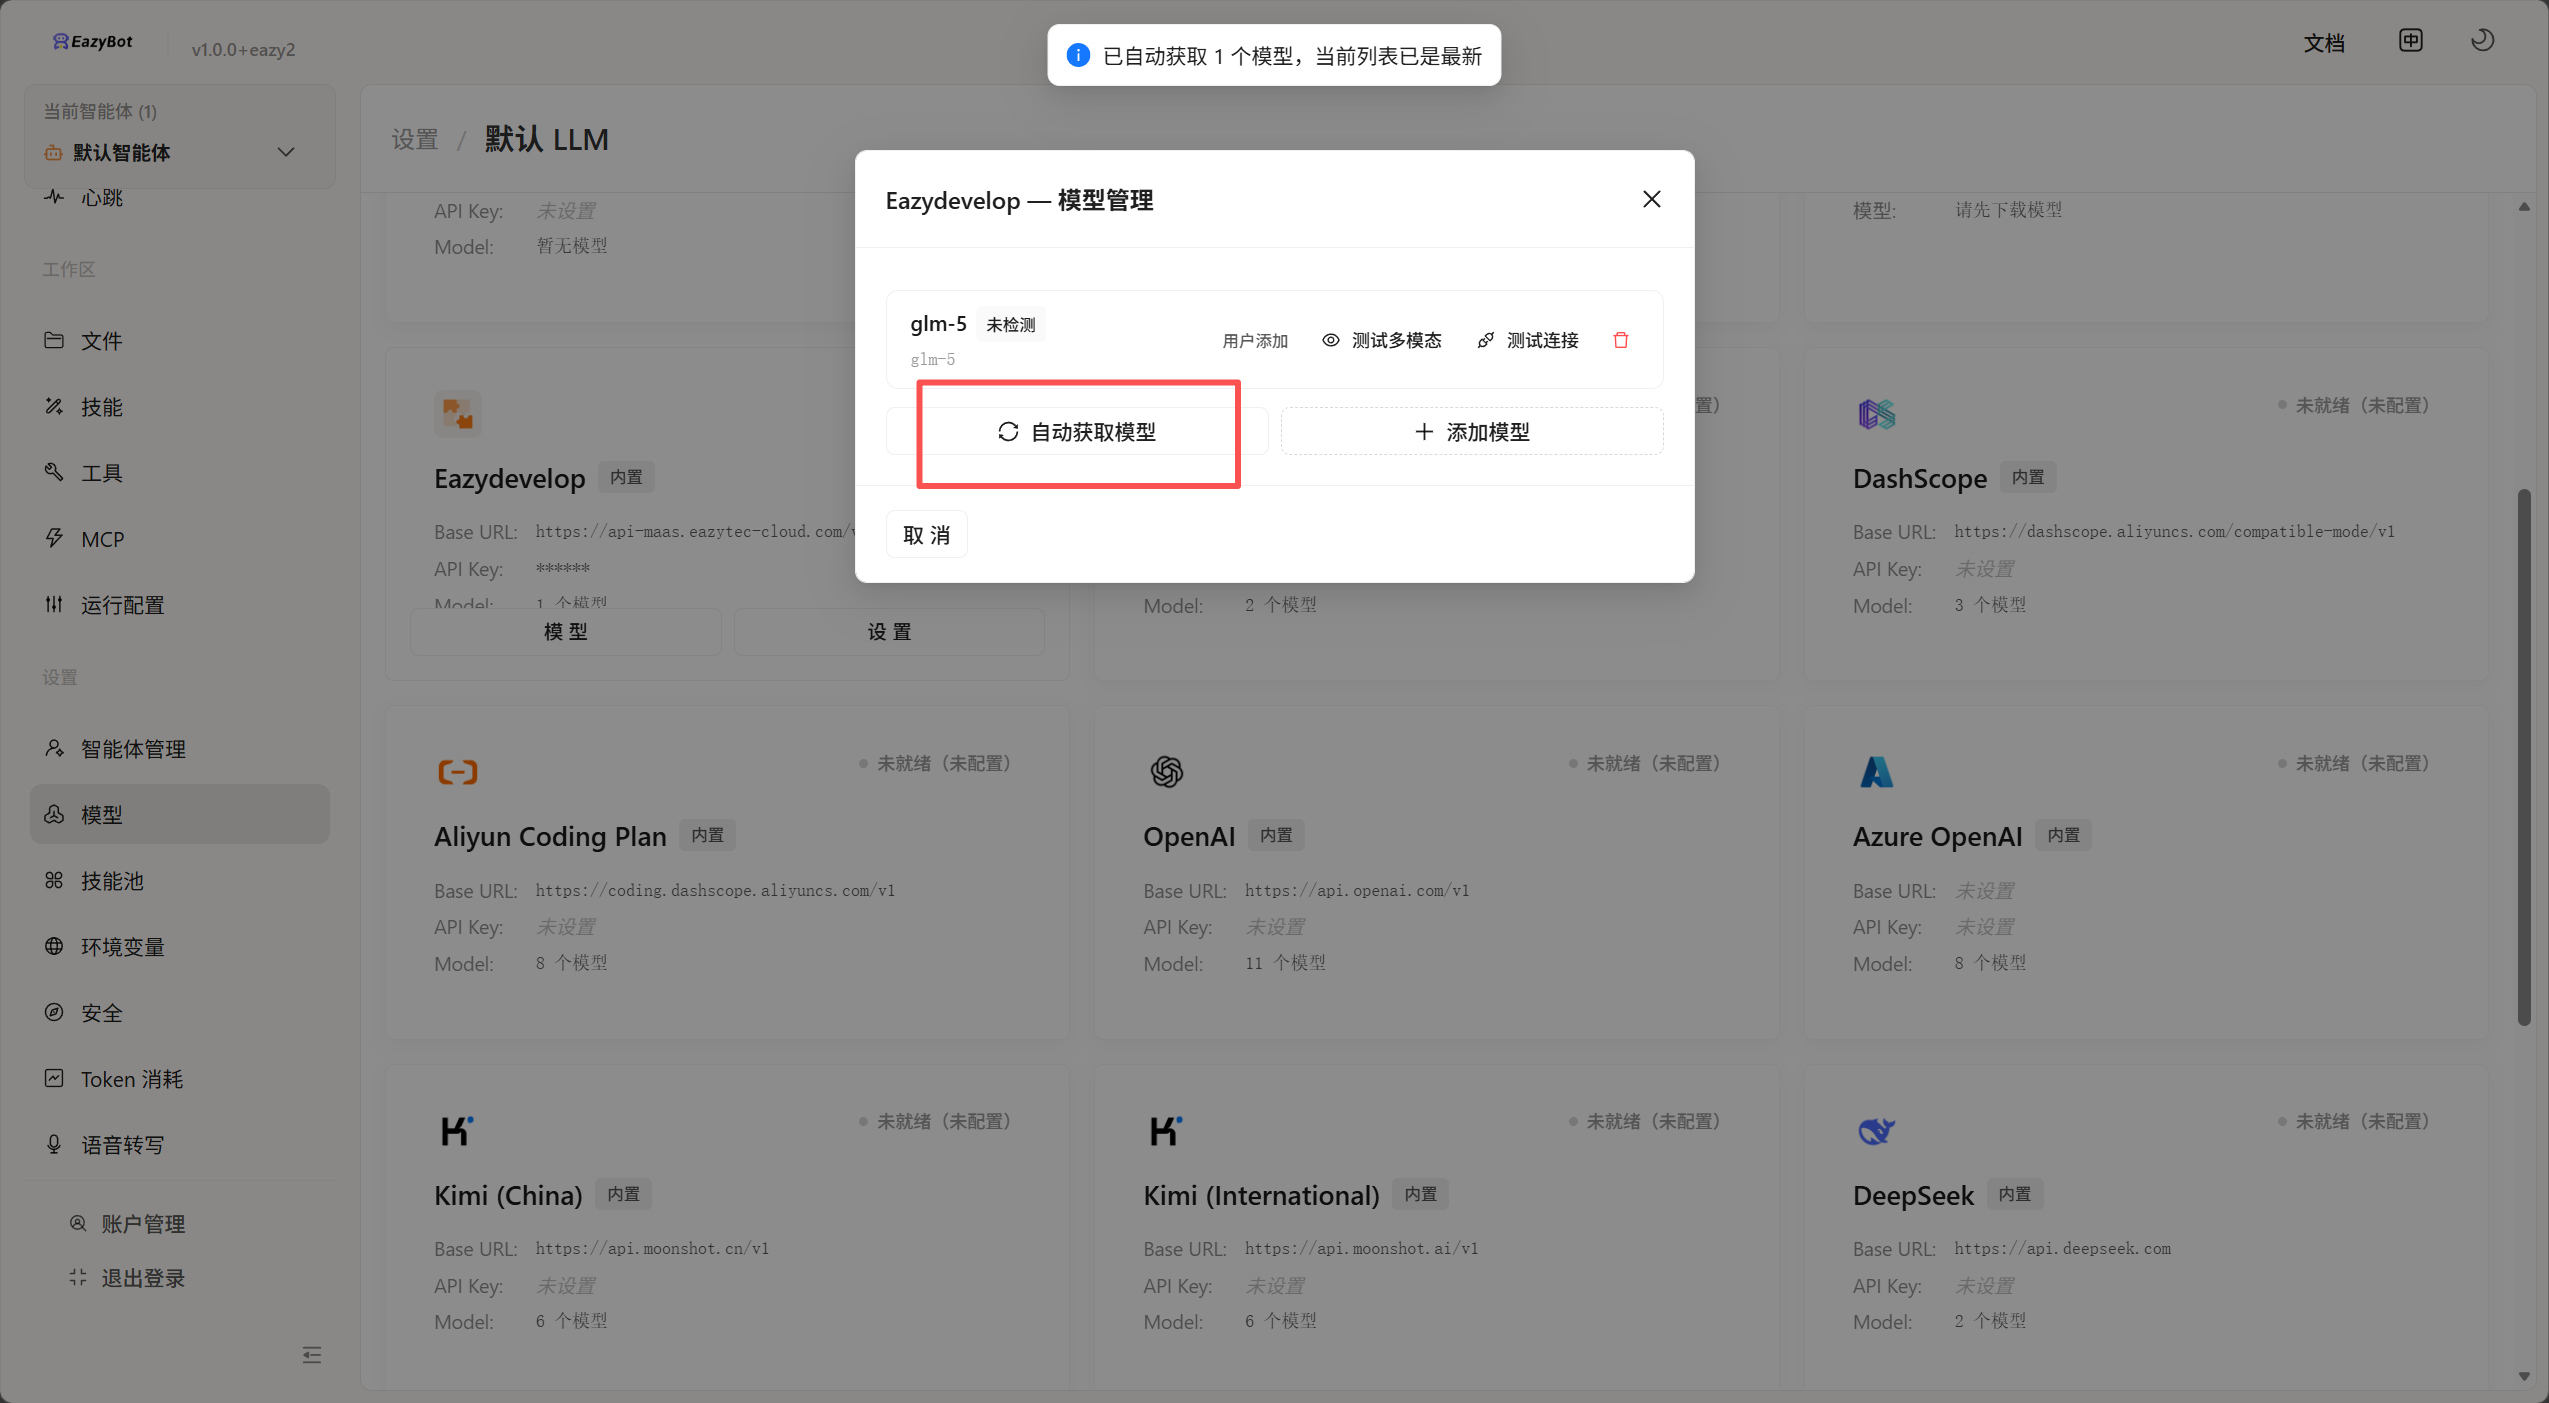Click the DashScope base URL text
Screen dimensions: 2549x1403
2174,531
